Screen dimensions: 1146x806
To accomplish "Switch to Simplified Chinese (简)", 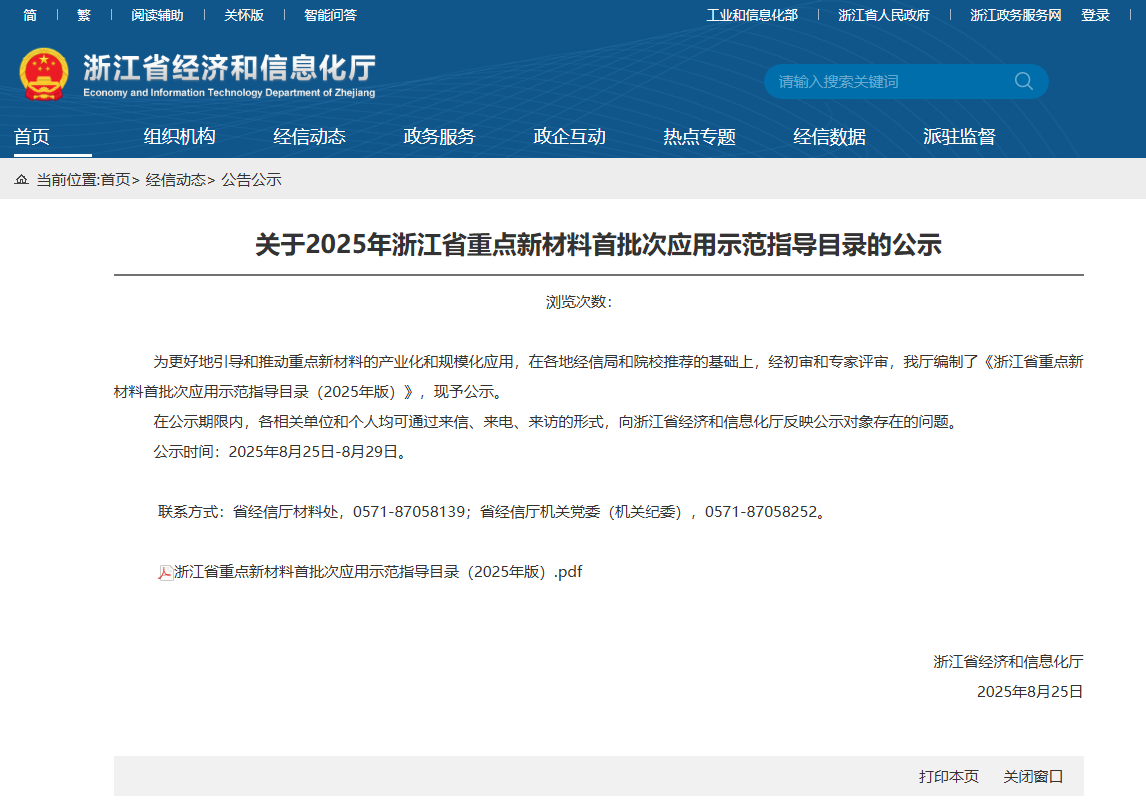I will click(x=30, y=15).
